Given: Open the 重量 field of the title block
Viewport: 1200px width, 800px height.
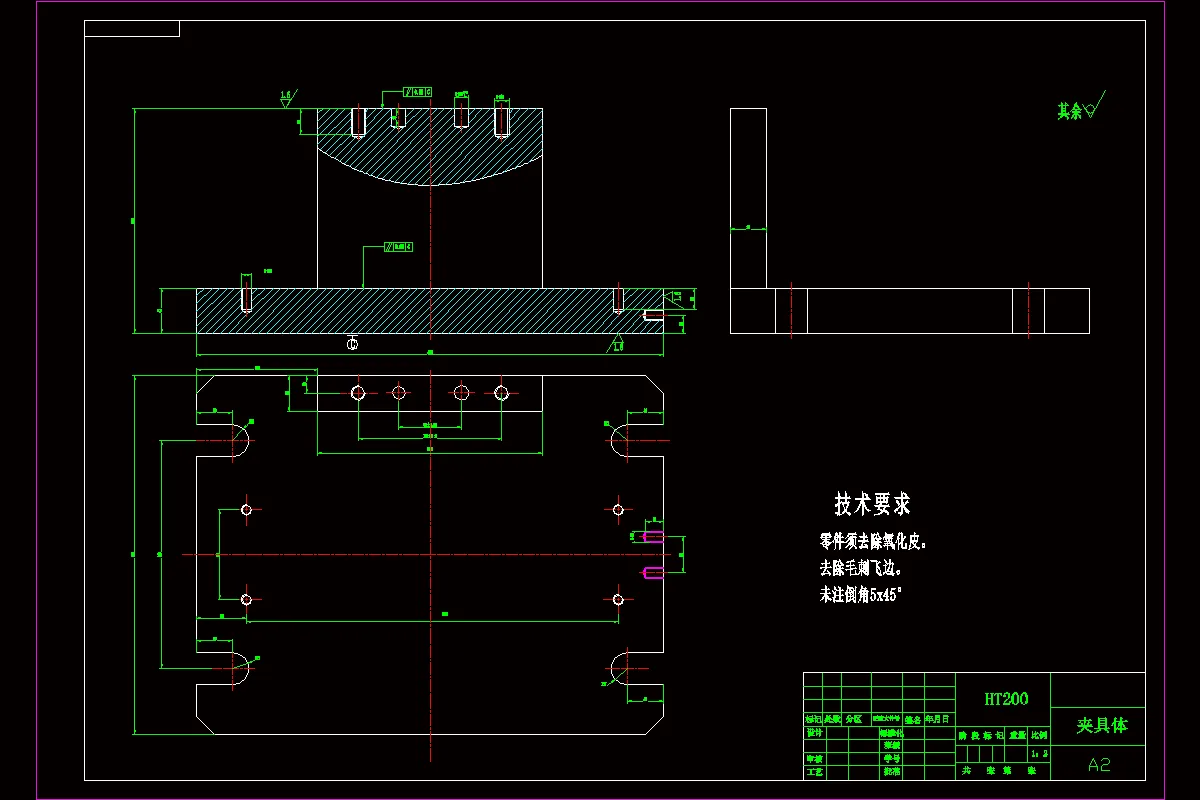Looking at the screenshot, I should tap(1016, 736).
